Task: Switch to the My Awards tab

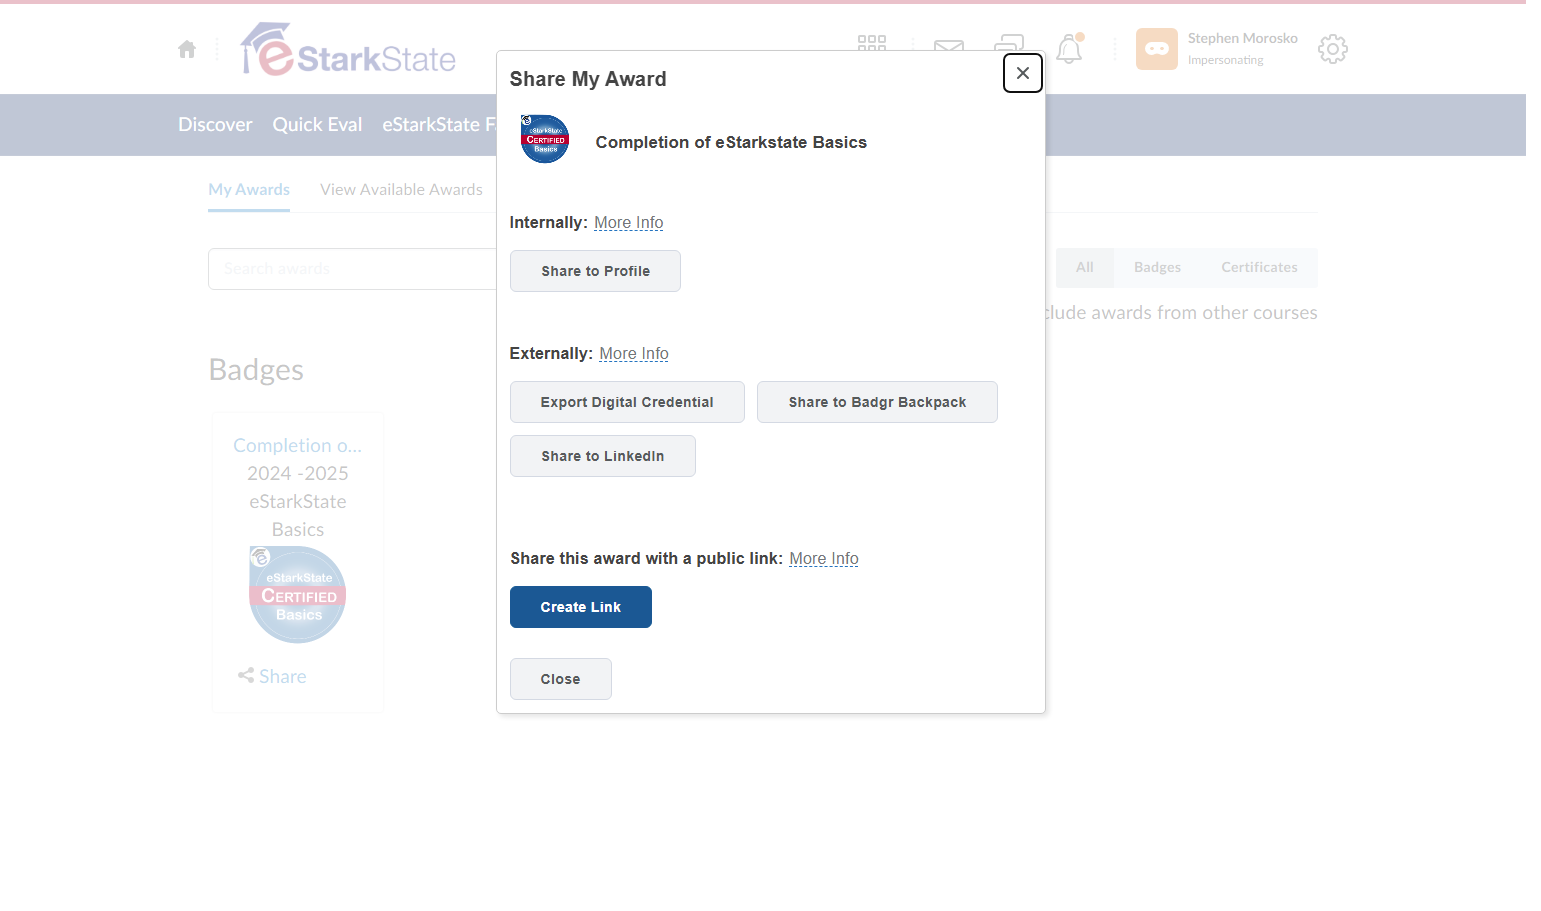Action: [x=249, y=189]
